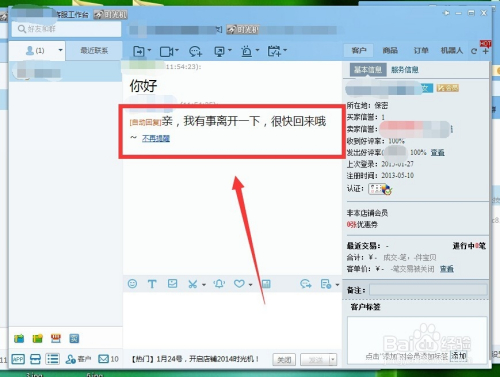Open the heart icon dropdown arrow
The height and width of the screenshot is (377, 500).
tap(250, 285)
